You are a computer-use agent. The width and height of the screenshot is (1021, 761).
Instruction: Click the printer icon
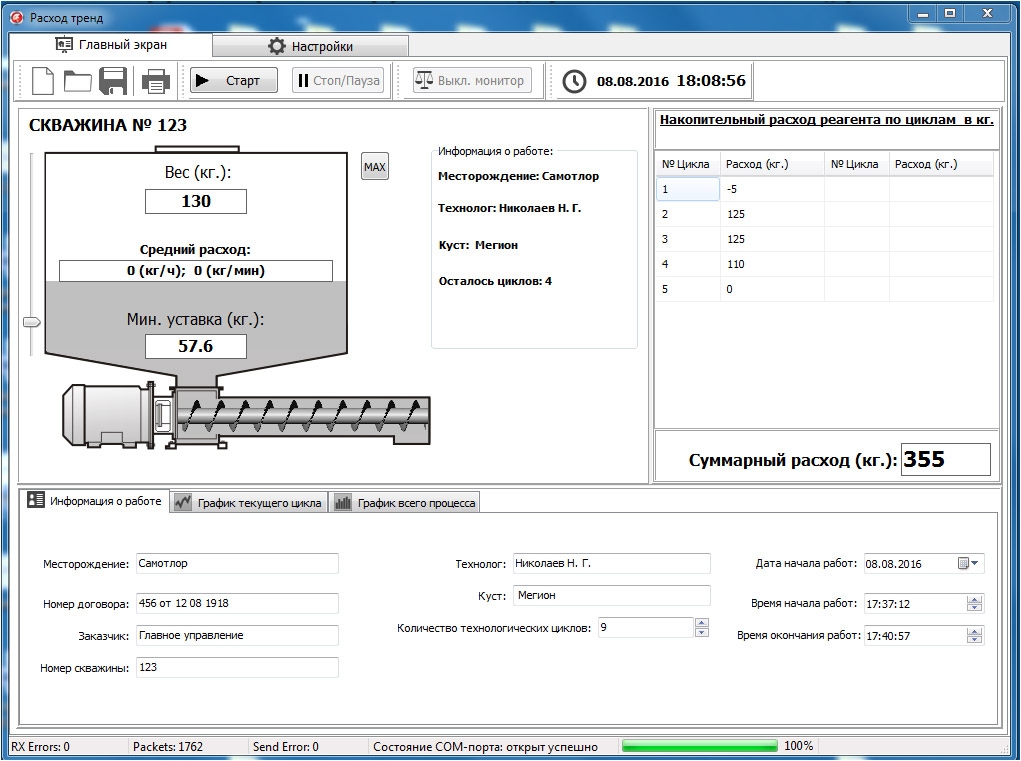click(156, 81)
